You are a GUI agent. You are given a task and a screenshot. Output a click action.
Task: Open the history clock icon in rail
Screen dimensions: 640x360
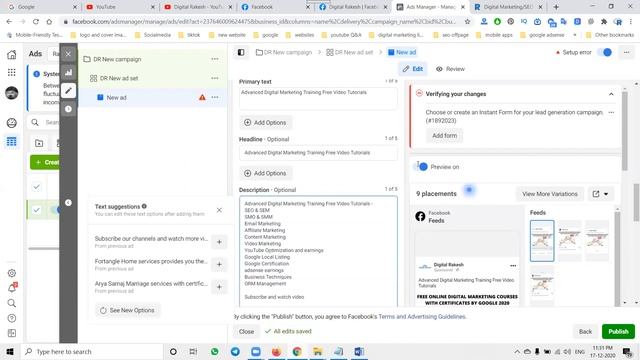(68, 109)
